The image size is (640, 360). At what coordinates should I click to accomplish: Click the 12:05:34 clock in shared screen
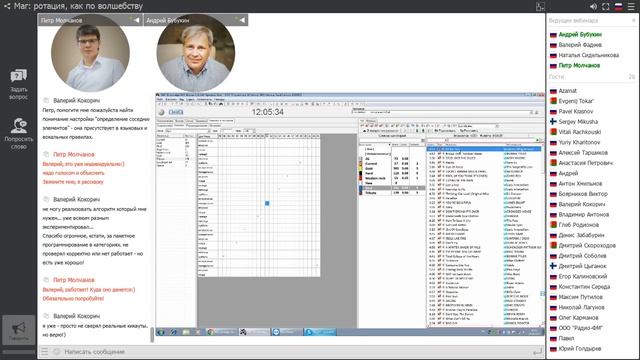pyautogui.click(x=267, y=112)
